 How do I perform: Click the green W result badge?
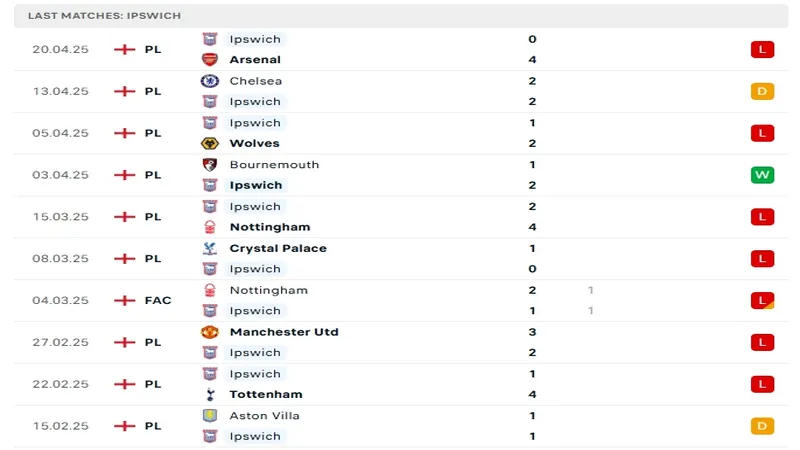pyautogui.click(x=762, y=175)
